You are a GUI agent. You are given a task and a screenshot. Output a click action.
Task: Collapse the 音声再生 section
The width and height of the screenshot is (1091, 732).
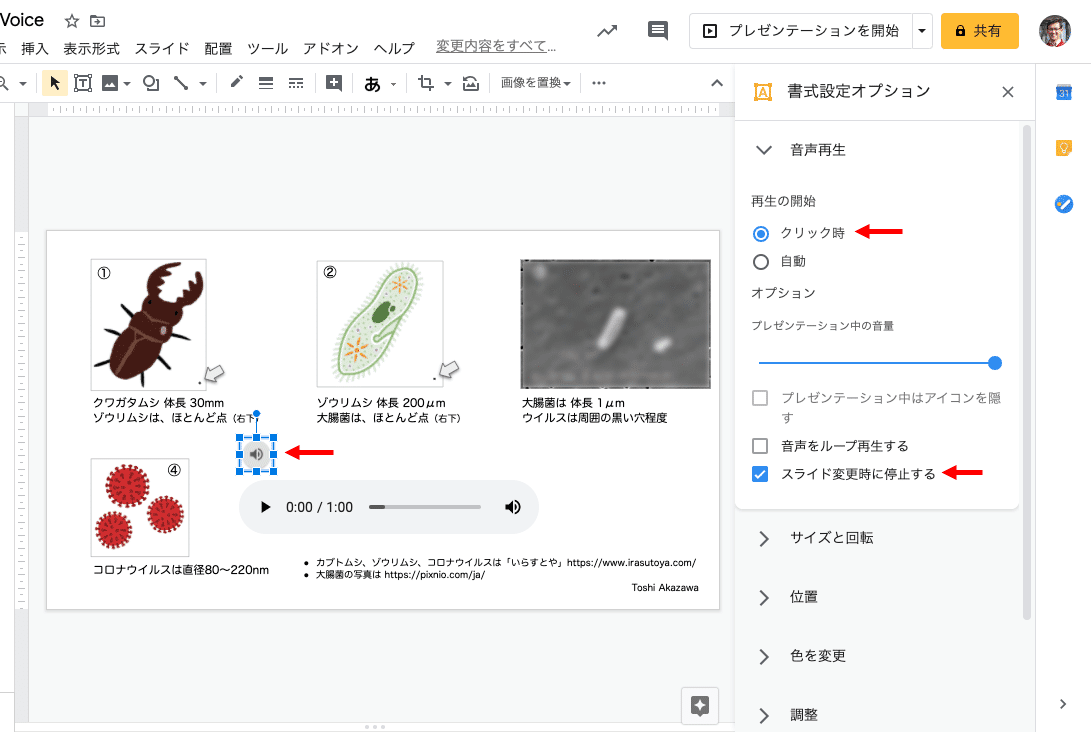coord(764,149)
